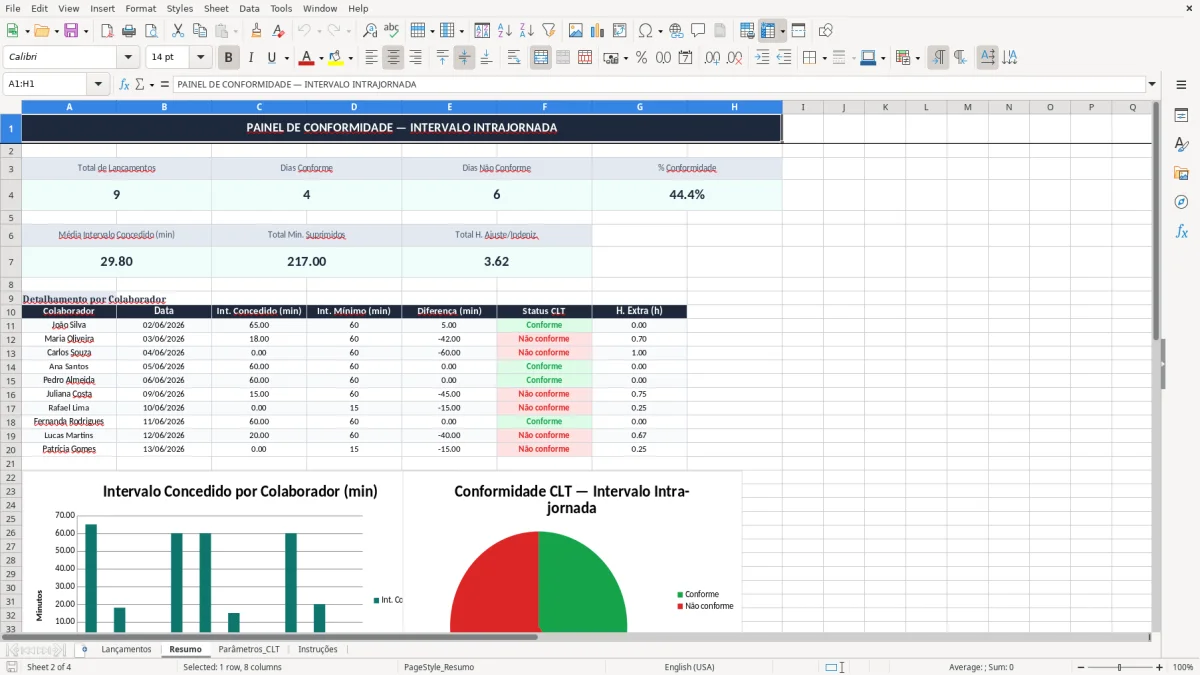Switch to the Instruções sheet tab
Screen dimensions: 1200x675
click(x=318, y=649)
